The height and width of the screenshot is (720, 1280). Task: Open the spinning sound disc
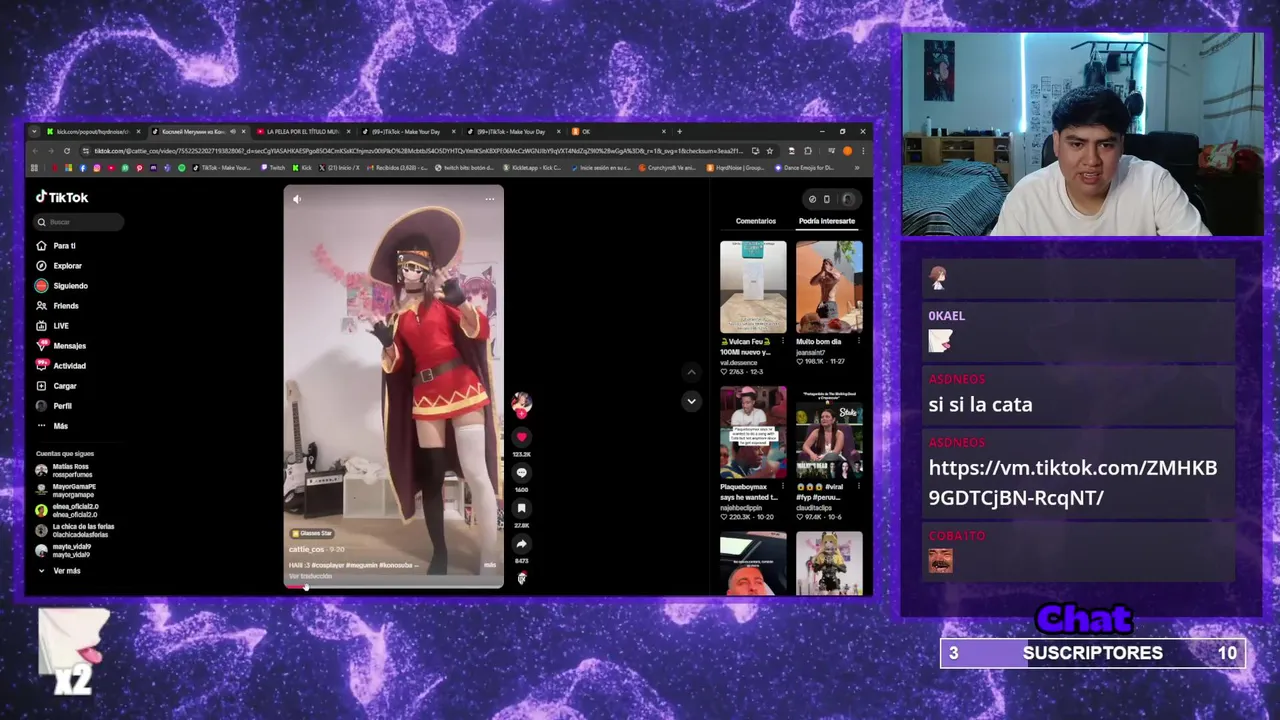[521, 578]
